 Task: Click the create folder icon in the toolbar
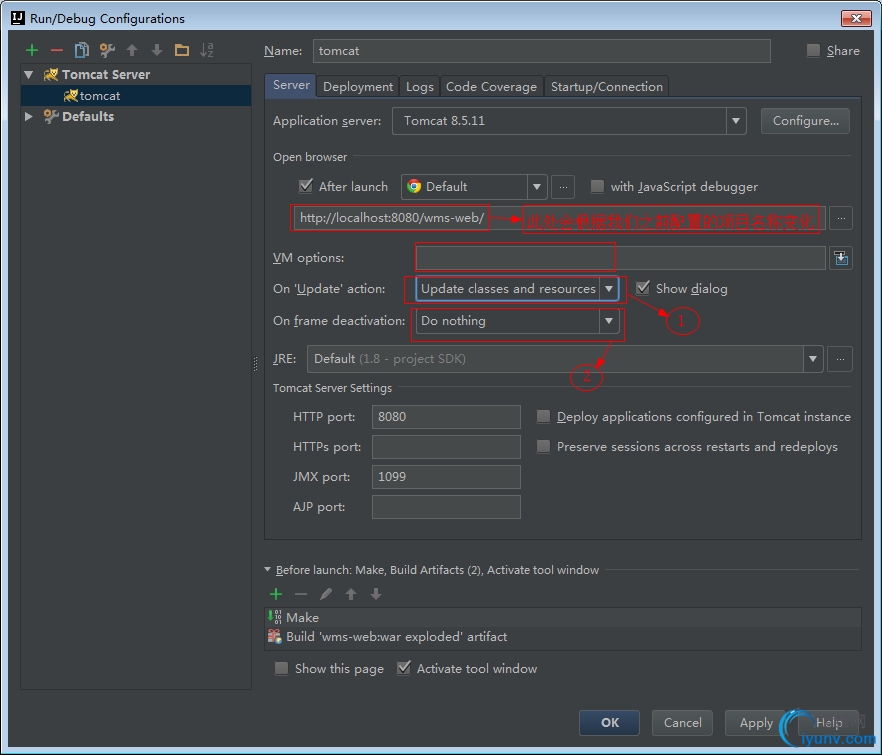tap(181, 50)
